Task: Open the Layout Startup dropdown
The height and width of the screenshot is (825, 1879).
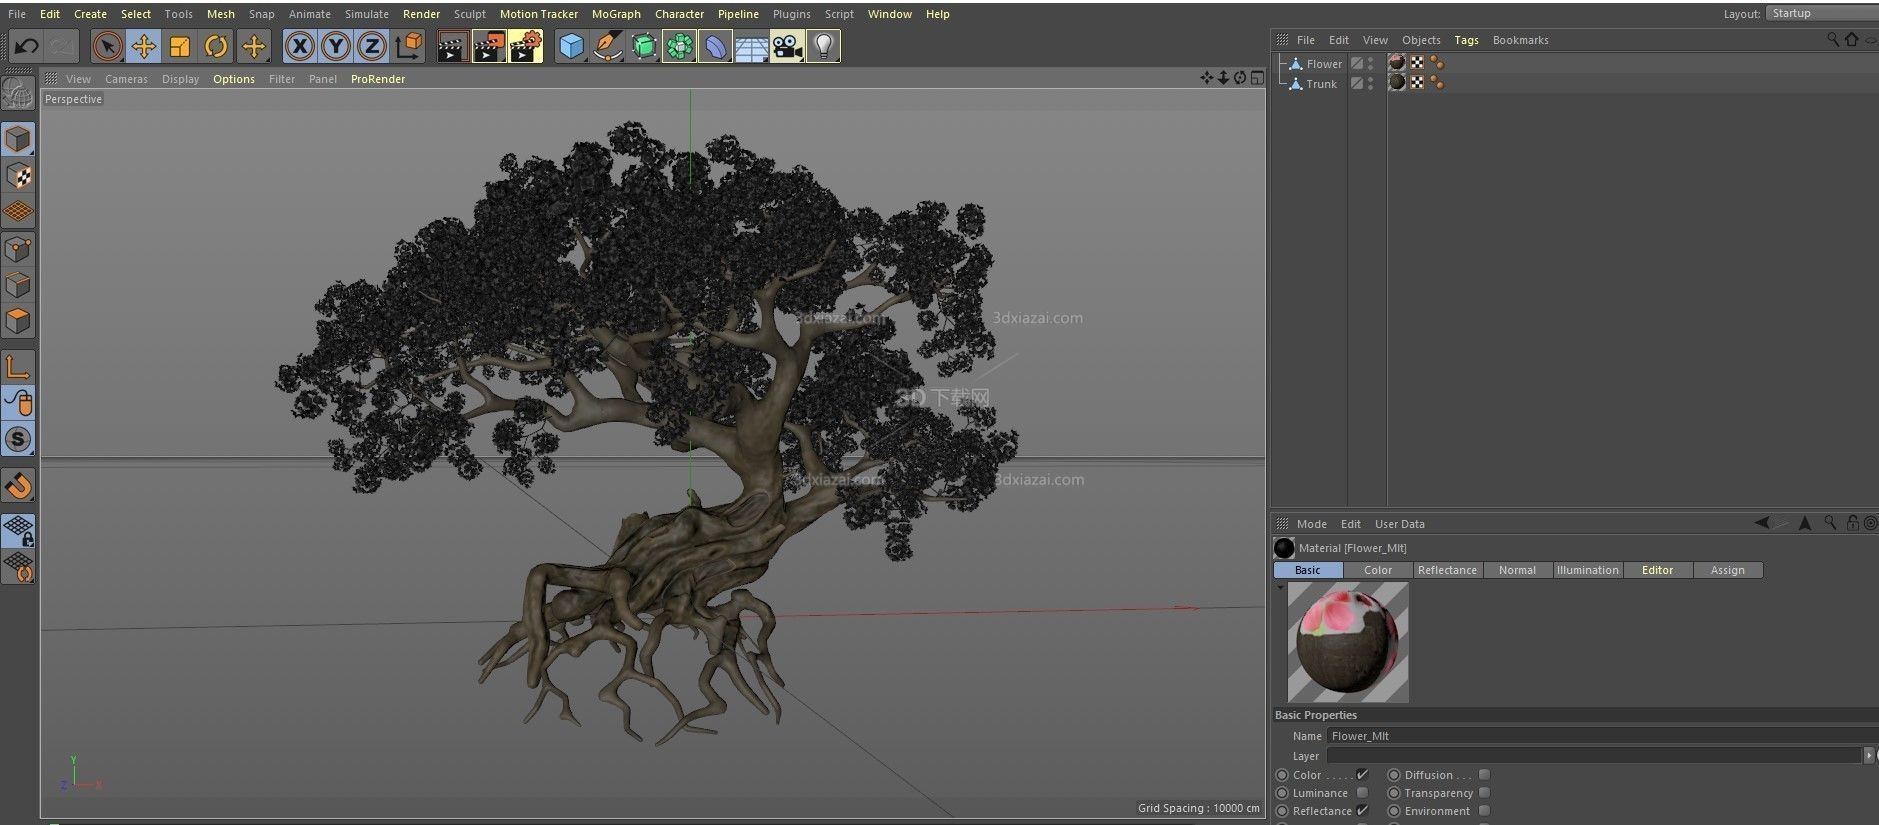Action: [x=1821, y=13]
